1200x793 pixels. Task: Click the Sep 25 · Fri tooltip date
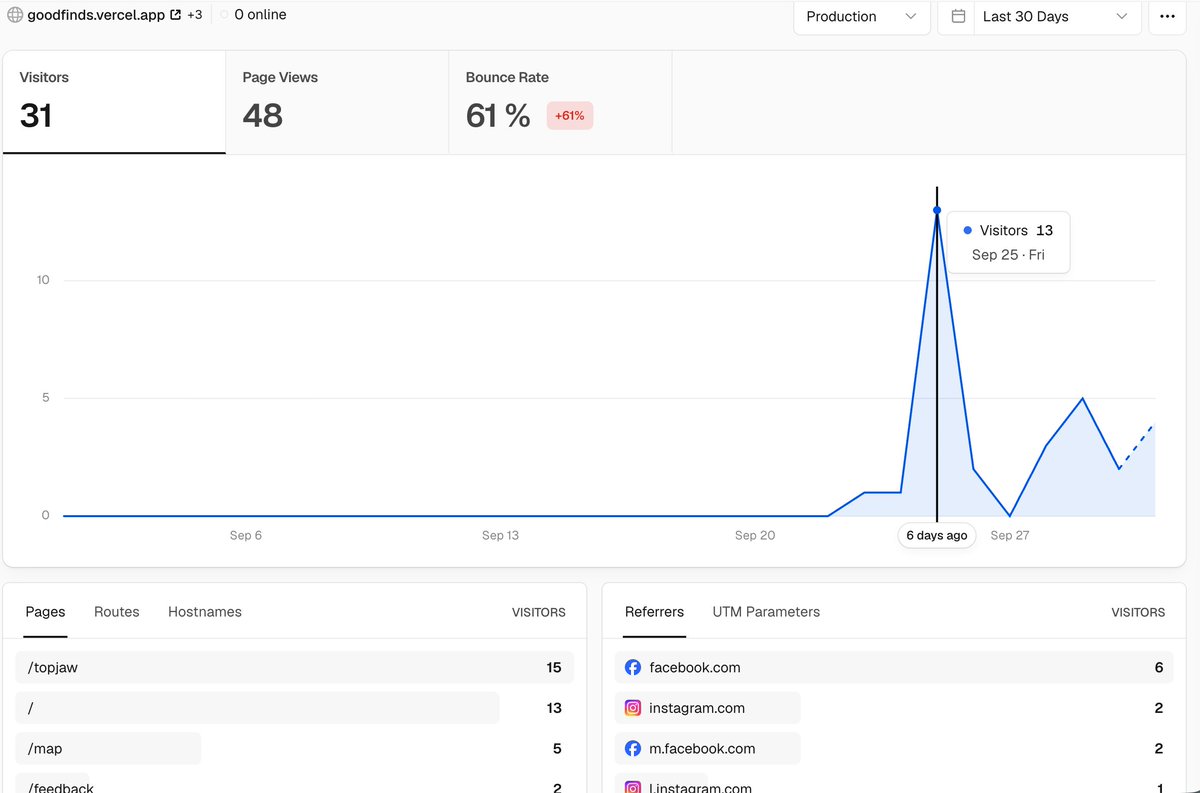coord(1008,255)
